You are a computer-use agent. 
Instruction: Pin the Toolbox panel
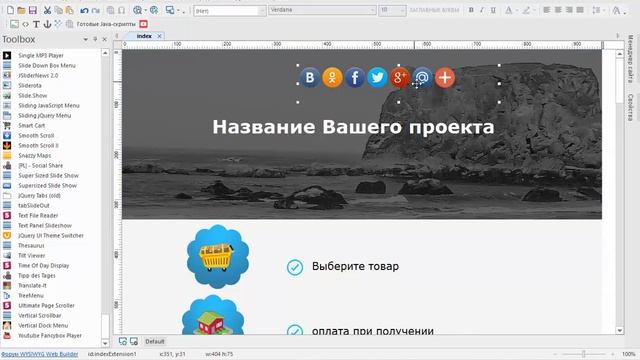[x=95, y=39]
